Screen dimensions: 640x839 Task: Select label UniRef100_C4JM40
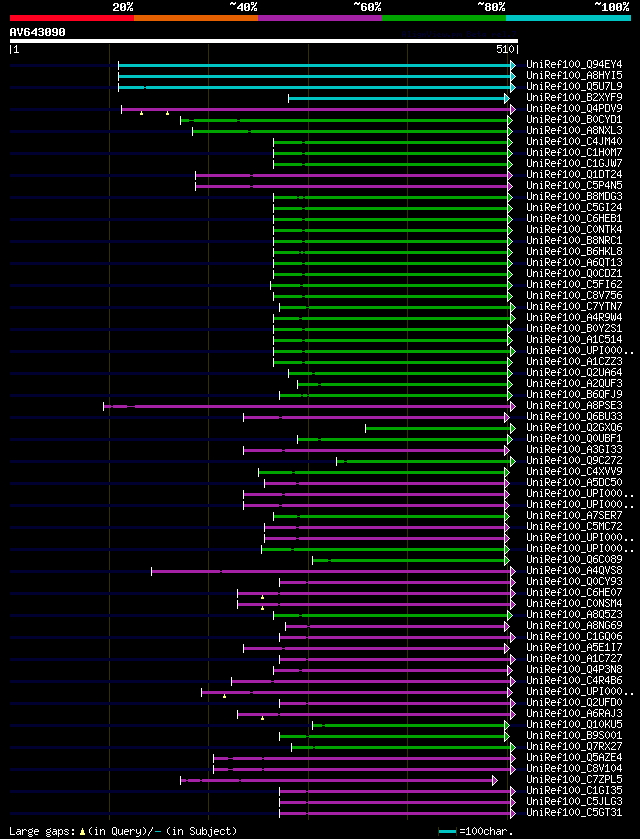click(574, 142)
